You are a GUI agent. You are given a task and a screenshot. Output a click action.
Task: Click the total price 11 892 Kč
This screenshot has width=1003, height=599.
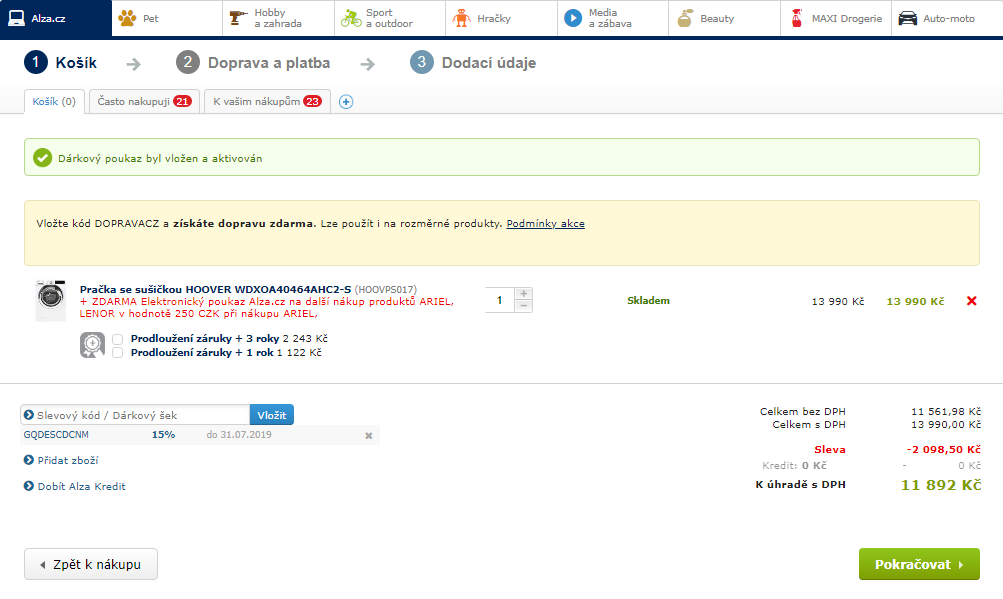(x=941, y=485)
